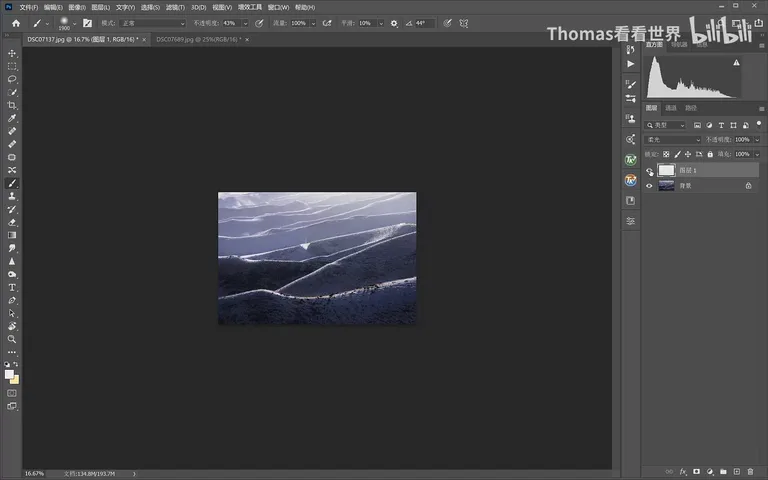Viewport: 768px width, 480px height.
Task: Open layer style fx menu
Action: coord(683,472)
